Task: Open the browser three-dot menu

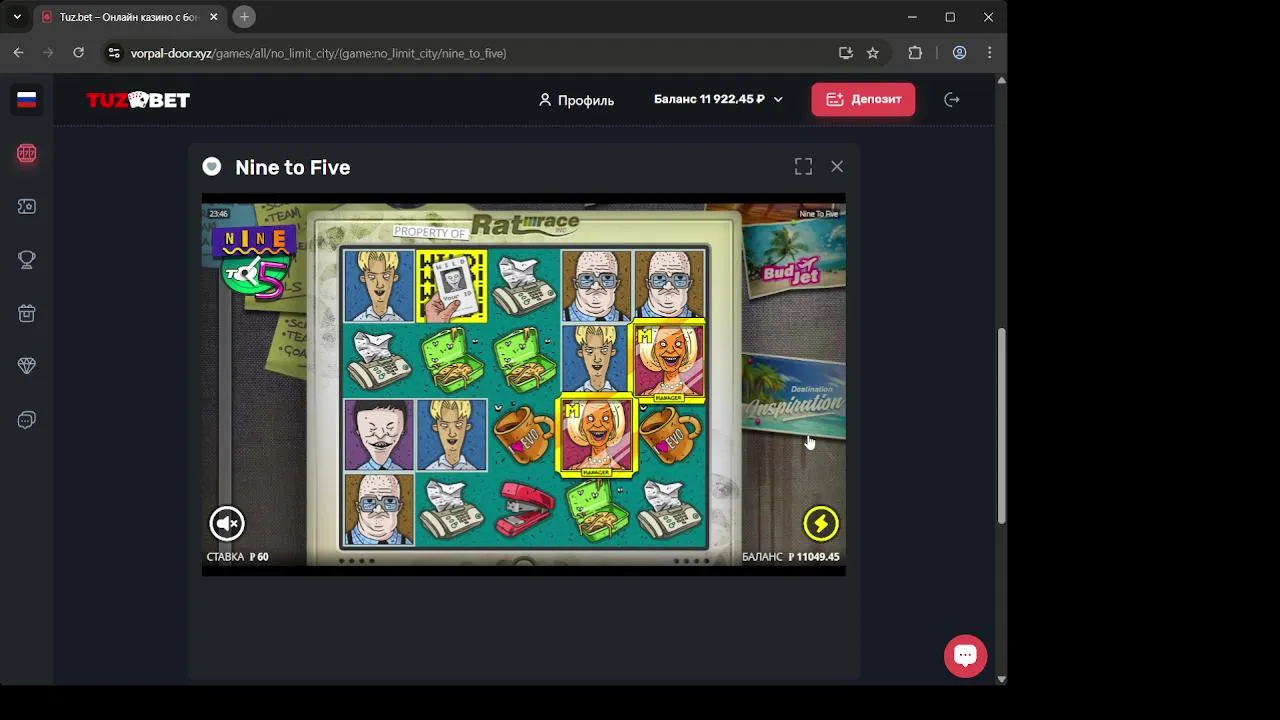Action: [990, 53]
